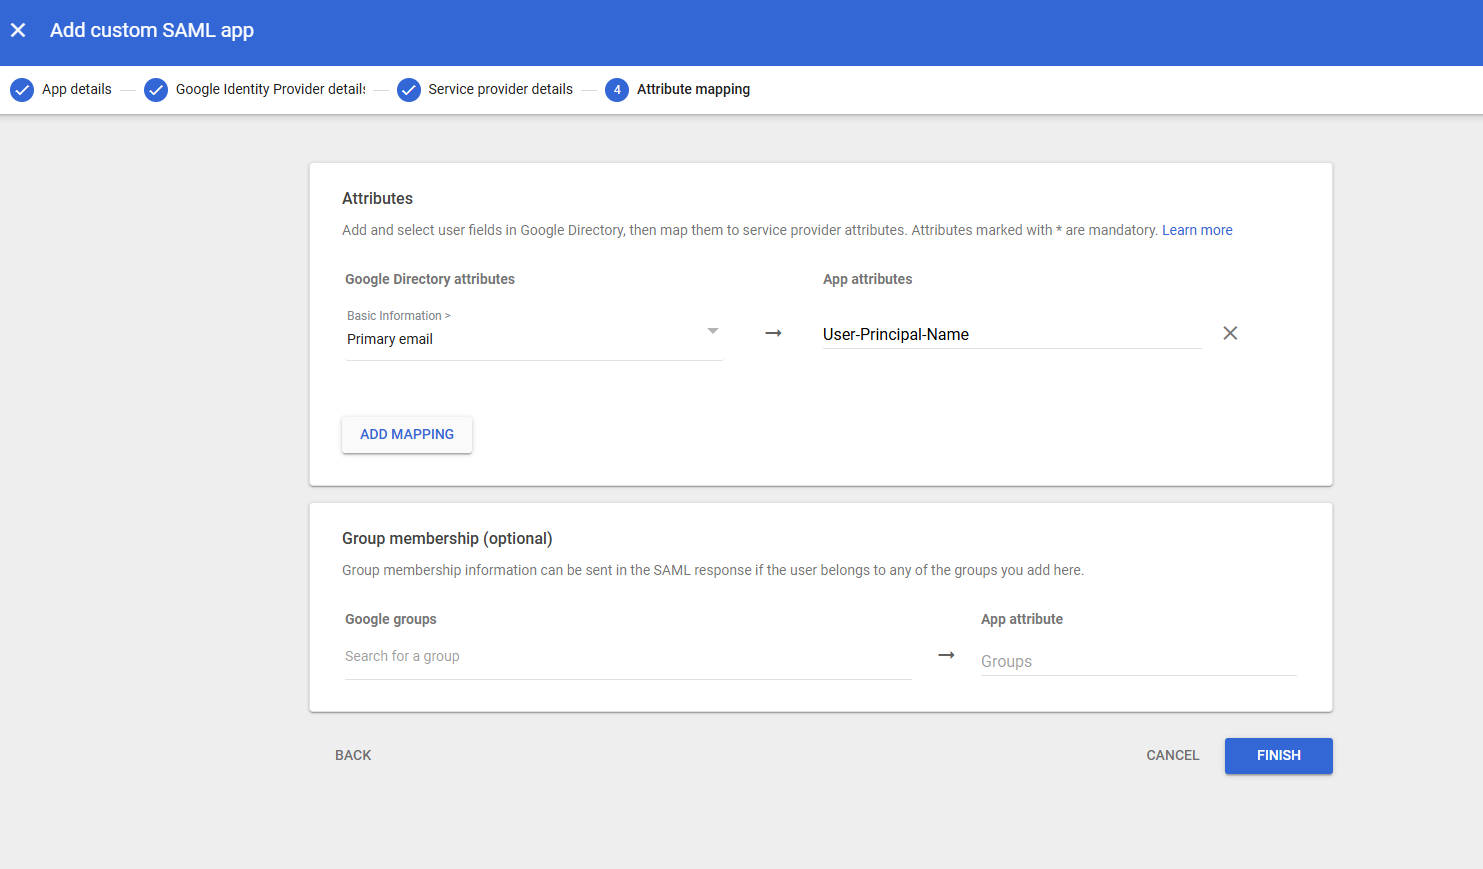Viewport: 1483px width, 869px height.
Task: Edit the User-Principal-Name app attribute field
Action: 1010,334
